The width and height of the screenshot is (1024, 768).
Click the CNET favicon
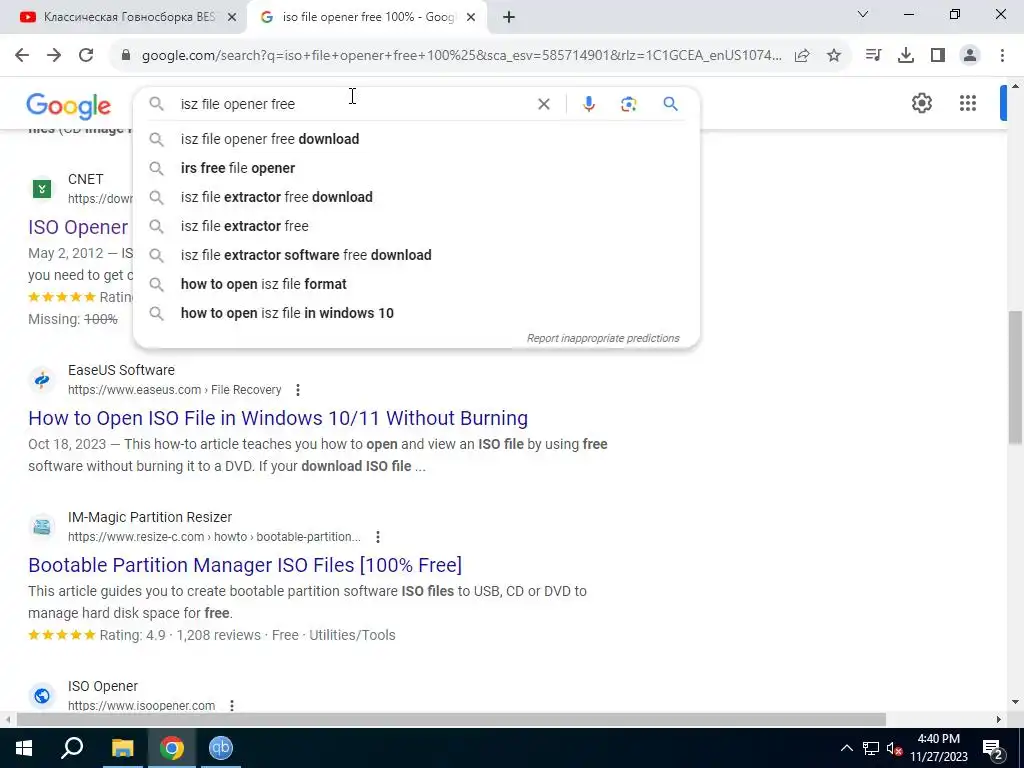[42, 189]
